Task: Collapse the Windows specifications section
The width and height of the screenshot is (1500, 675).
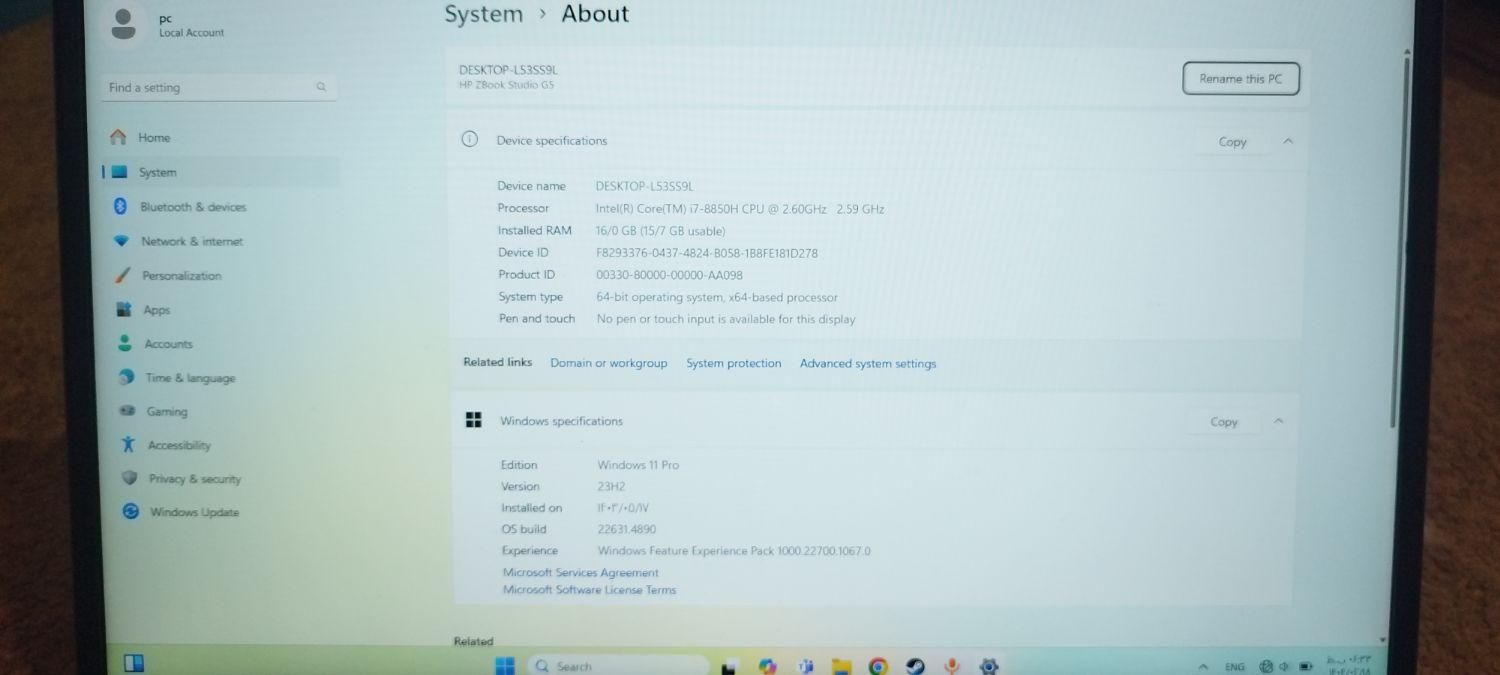Action: click(x=1278, y=421)
